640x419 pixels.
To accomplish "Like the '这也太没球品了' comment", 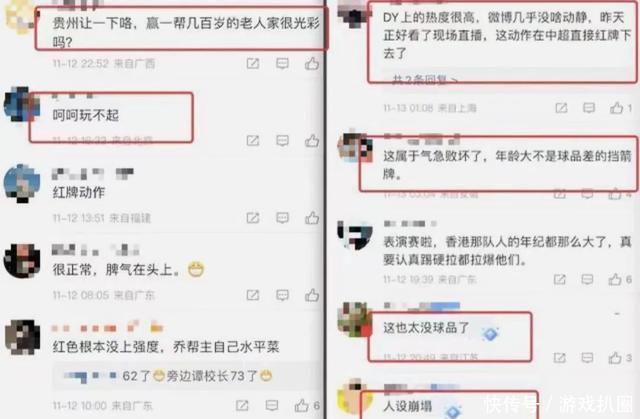I will [615, 358].
